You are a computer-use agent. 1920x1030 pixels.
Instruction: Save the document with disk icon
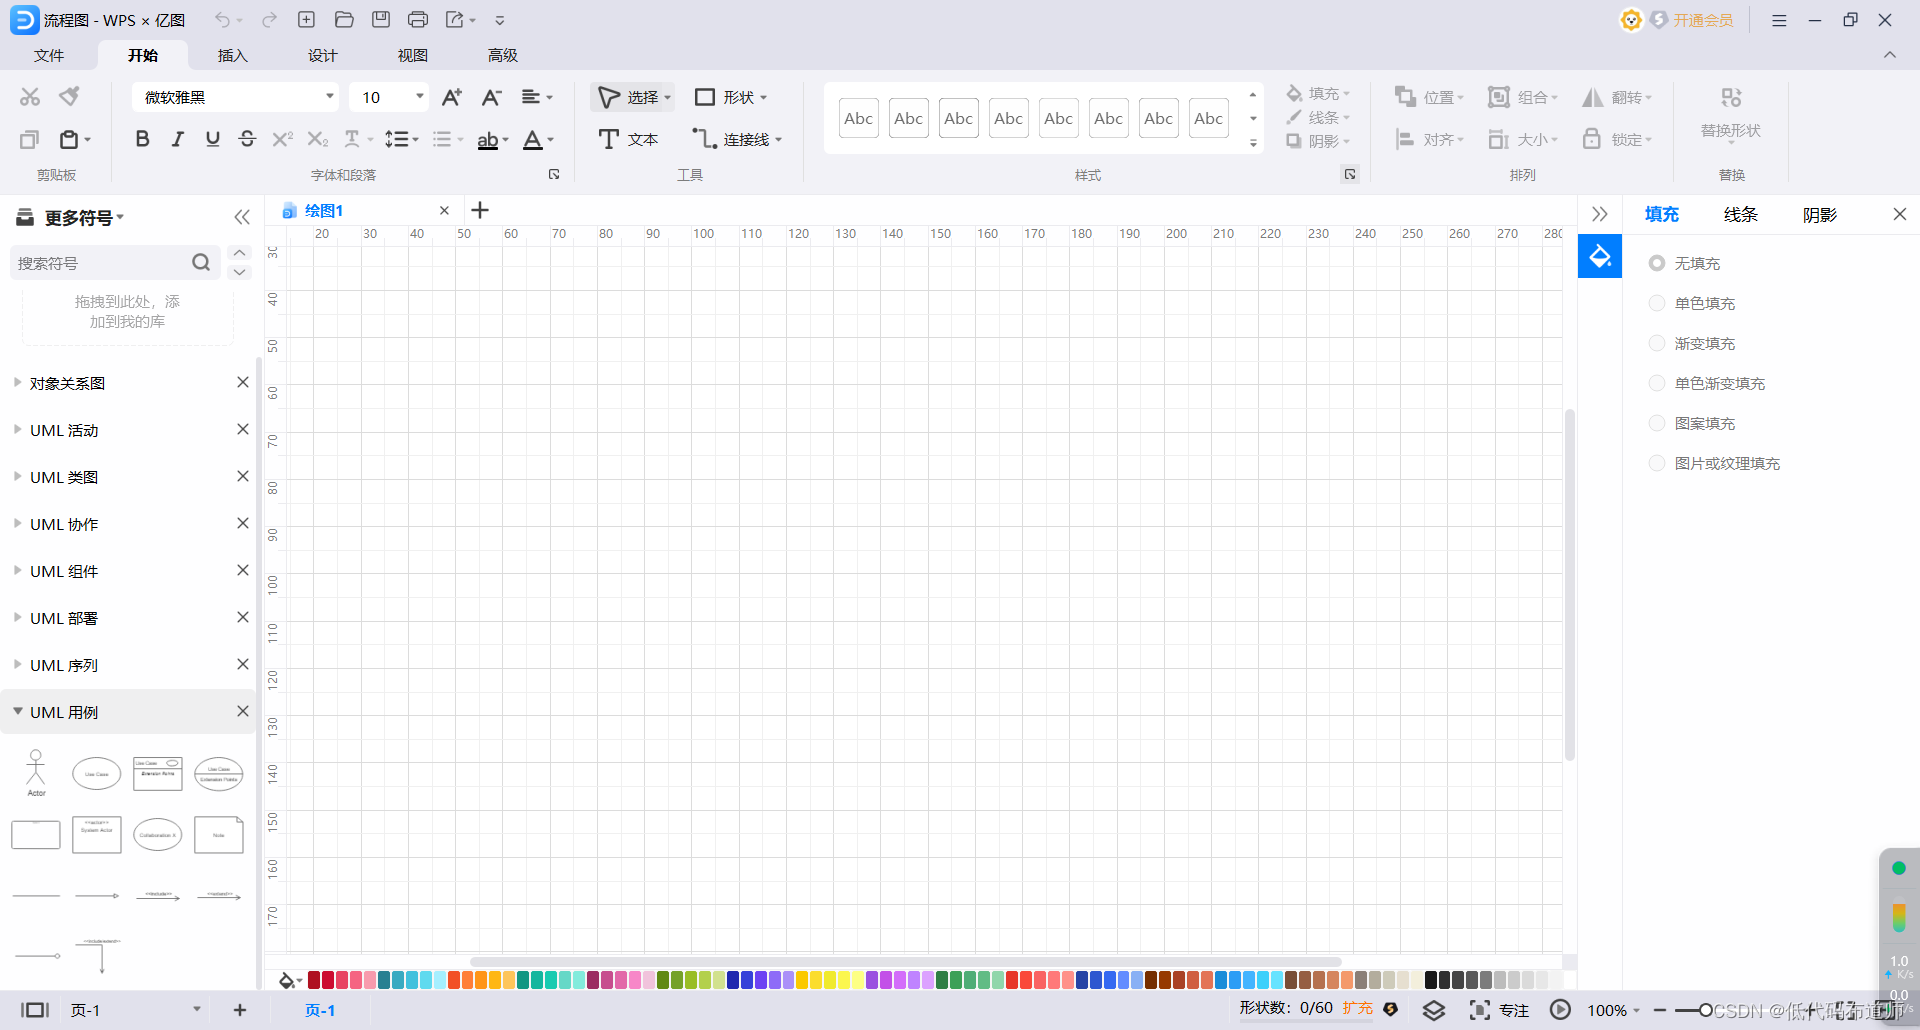[x=381, y=20]
